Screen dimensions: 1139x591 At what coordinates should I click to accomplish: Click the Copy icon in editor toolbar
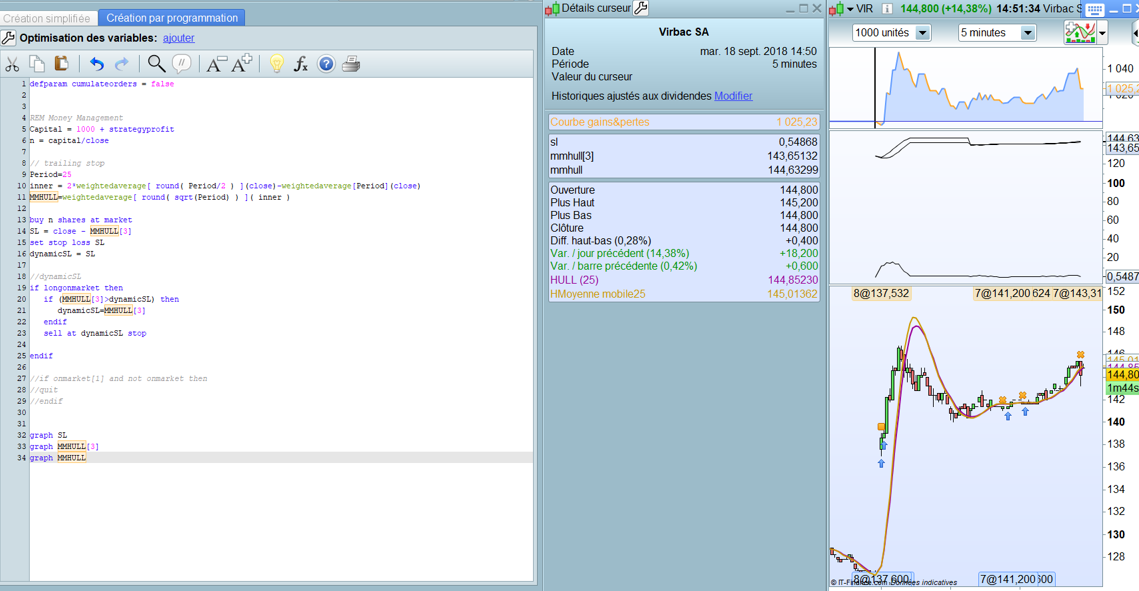pos(37,64)
